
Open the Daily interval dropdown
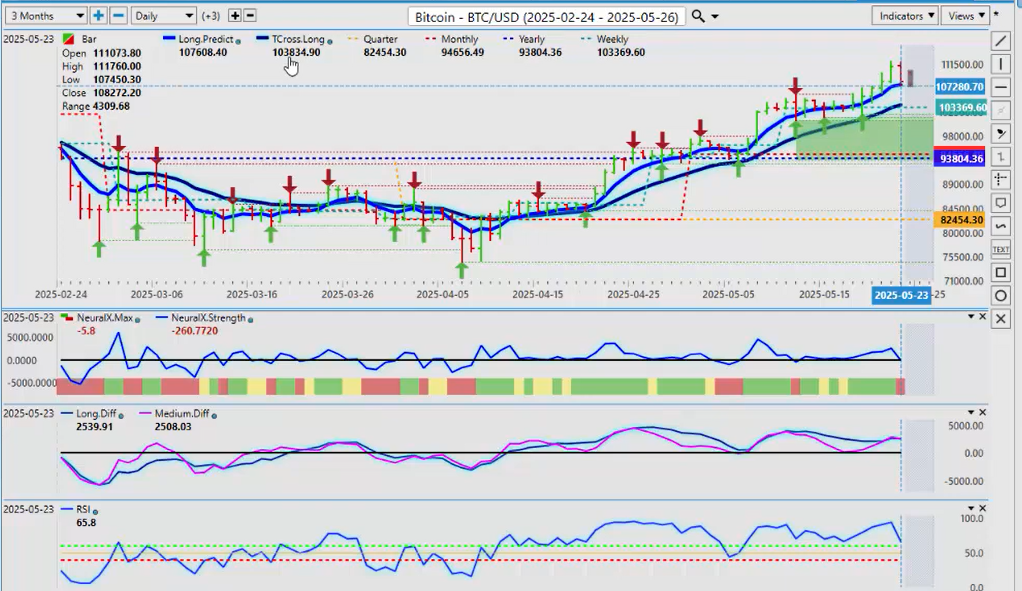tap(163, 16)
